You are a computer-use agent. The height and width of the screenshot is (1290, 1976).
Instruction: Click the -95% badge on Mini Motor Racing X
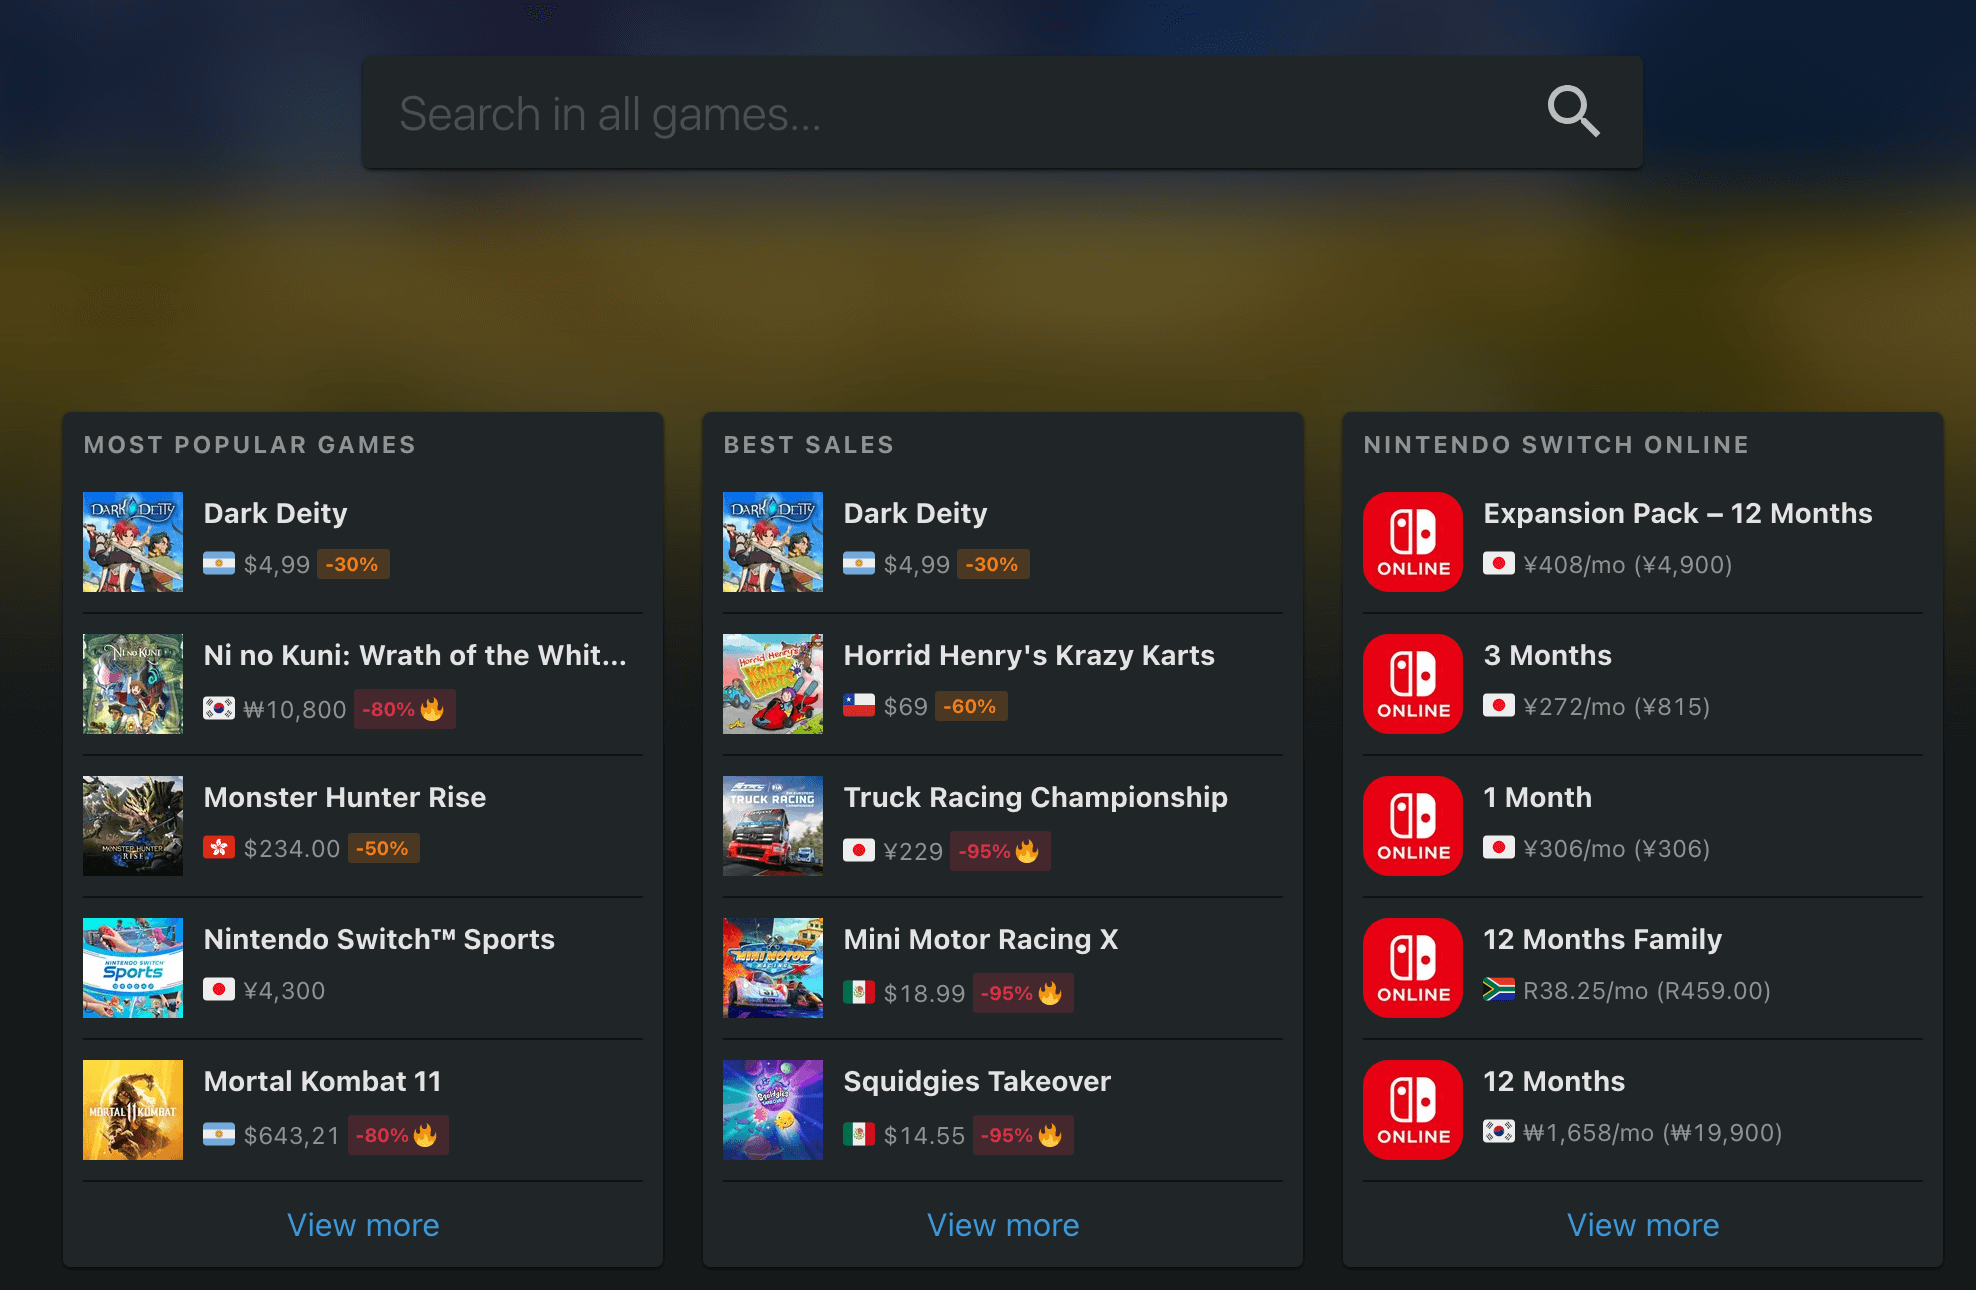tap(1022, 993)
